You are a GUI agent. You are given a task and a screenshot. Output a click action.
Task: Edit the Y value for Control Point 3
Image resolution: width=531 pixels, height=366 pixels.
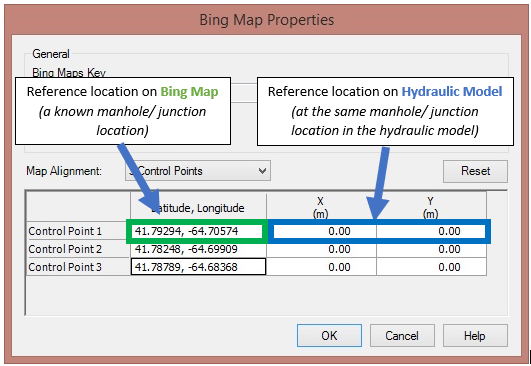click(x=431, y=267)
